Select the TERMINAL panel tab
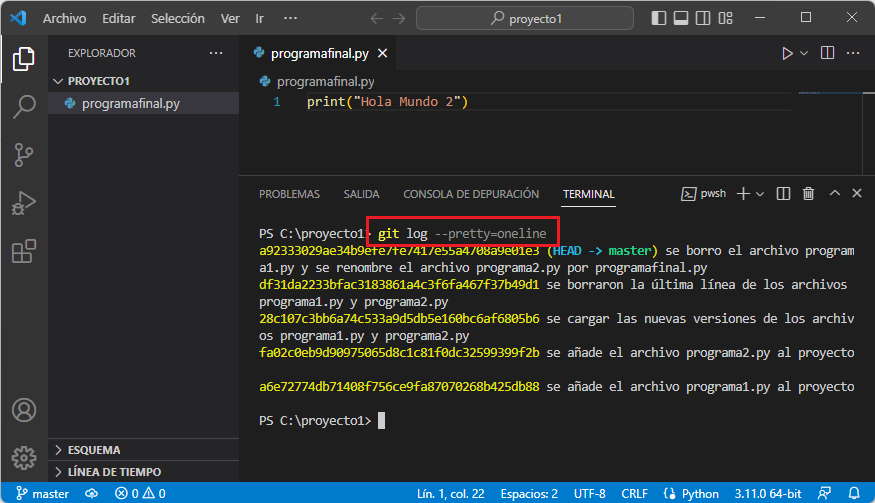 click(x=588, y=194)
